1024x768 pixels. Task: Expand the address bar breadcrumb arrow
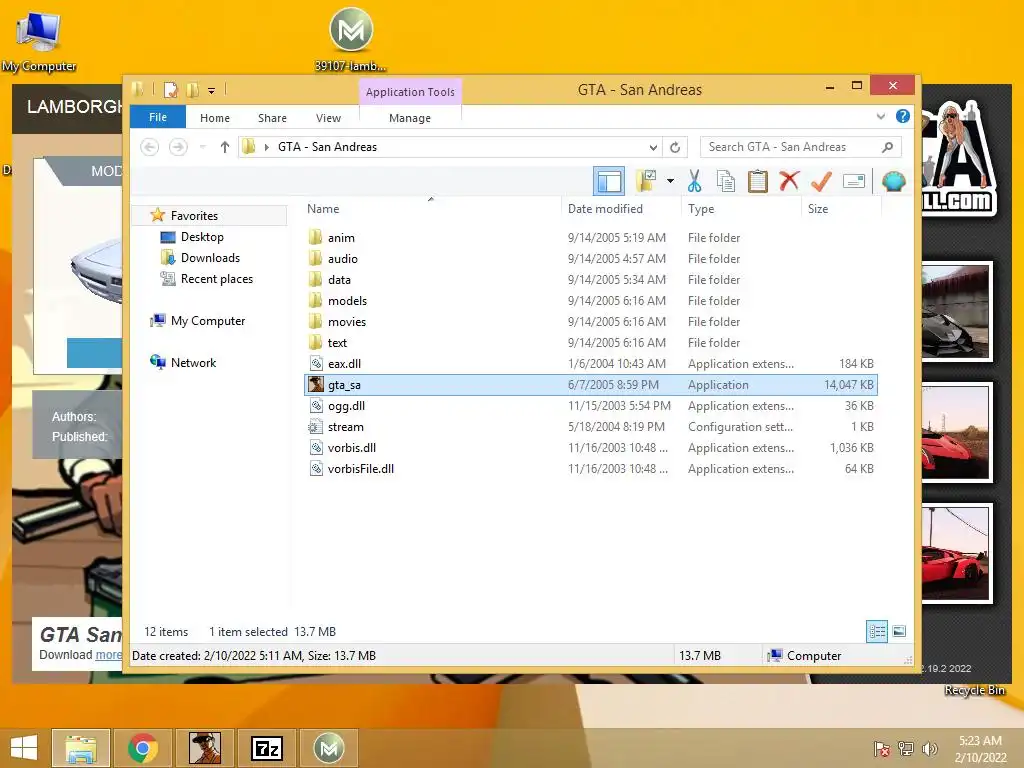[266, 147]
